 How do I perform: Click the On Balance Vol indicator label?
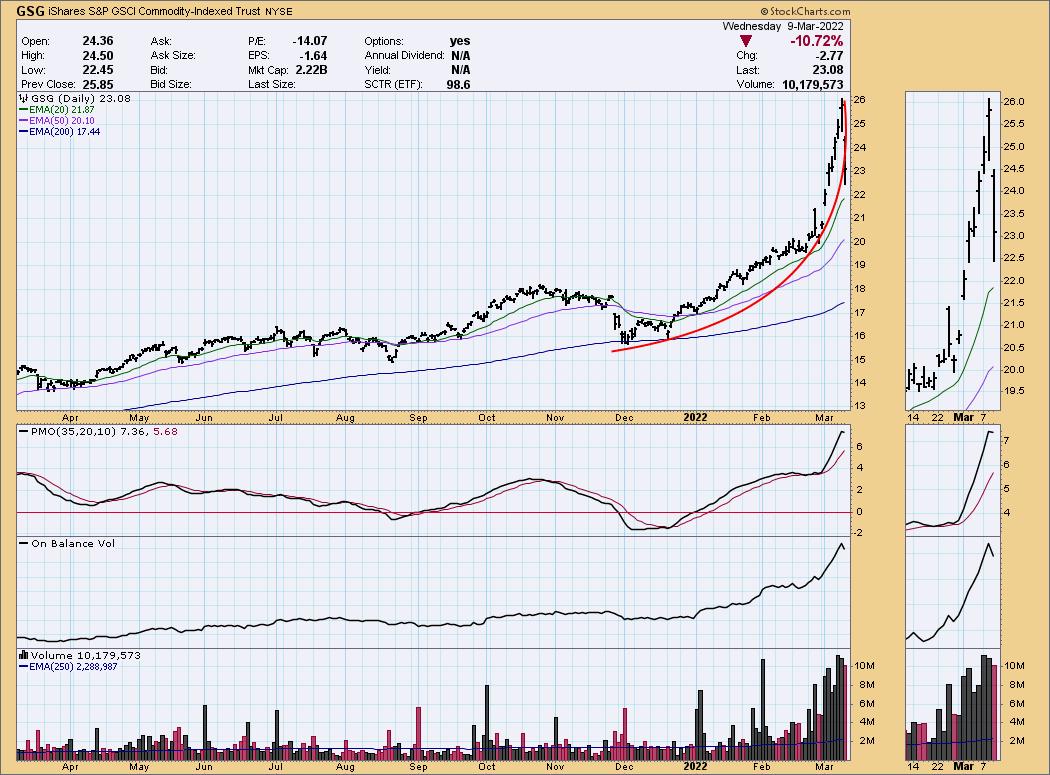pyautogui.click(x=73, y=544)
